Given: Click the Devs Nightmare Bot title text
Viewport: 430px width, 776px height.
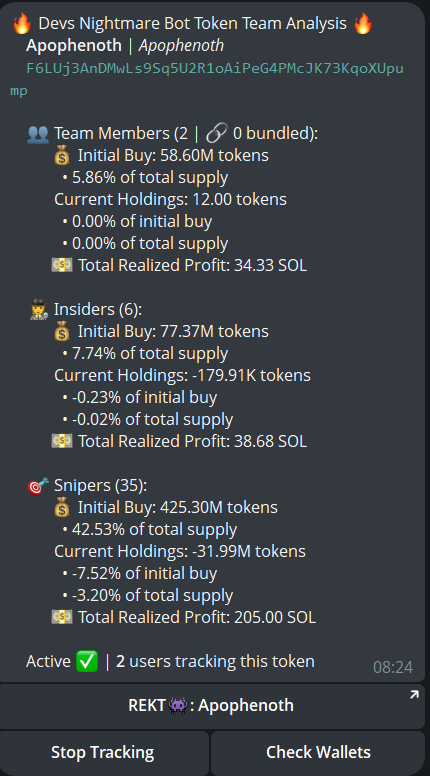Looking at the screenshot, I should click(193, 23).
